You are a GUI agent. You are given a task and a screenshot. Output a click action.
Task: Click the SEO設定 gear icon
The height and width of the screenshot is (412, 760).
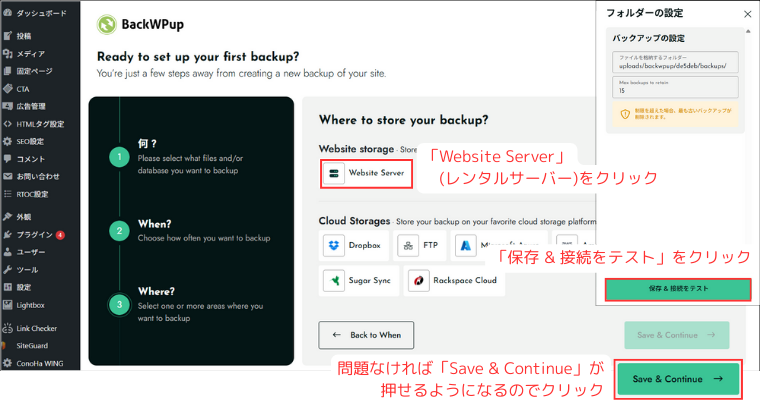click(7, 141)
